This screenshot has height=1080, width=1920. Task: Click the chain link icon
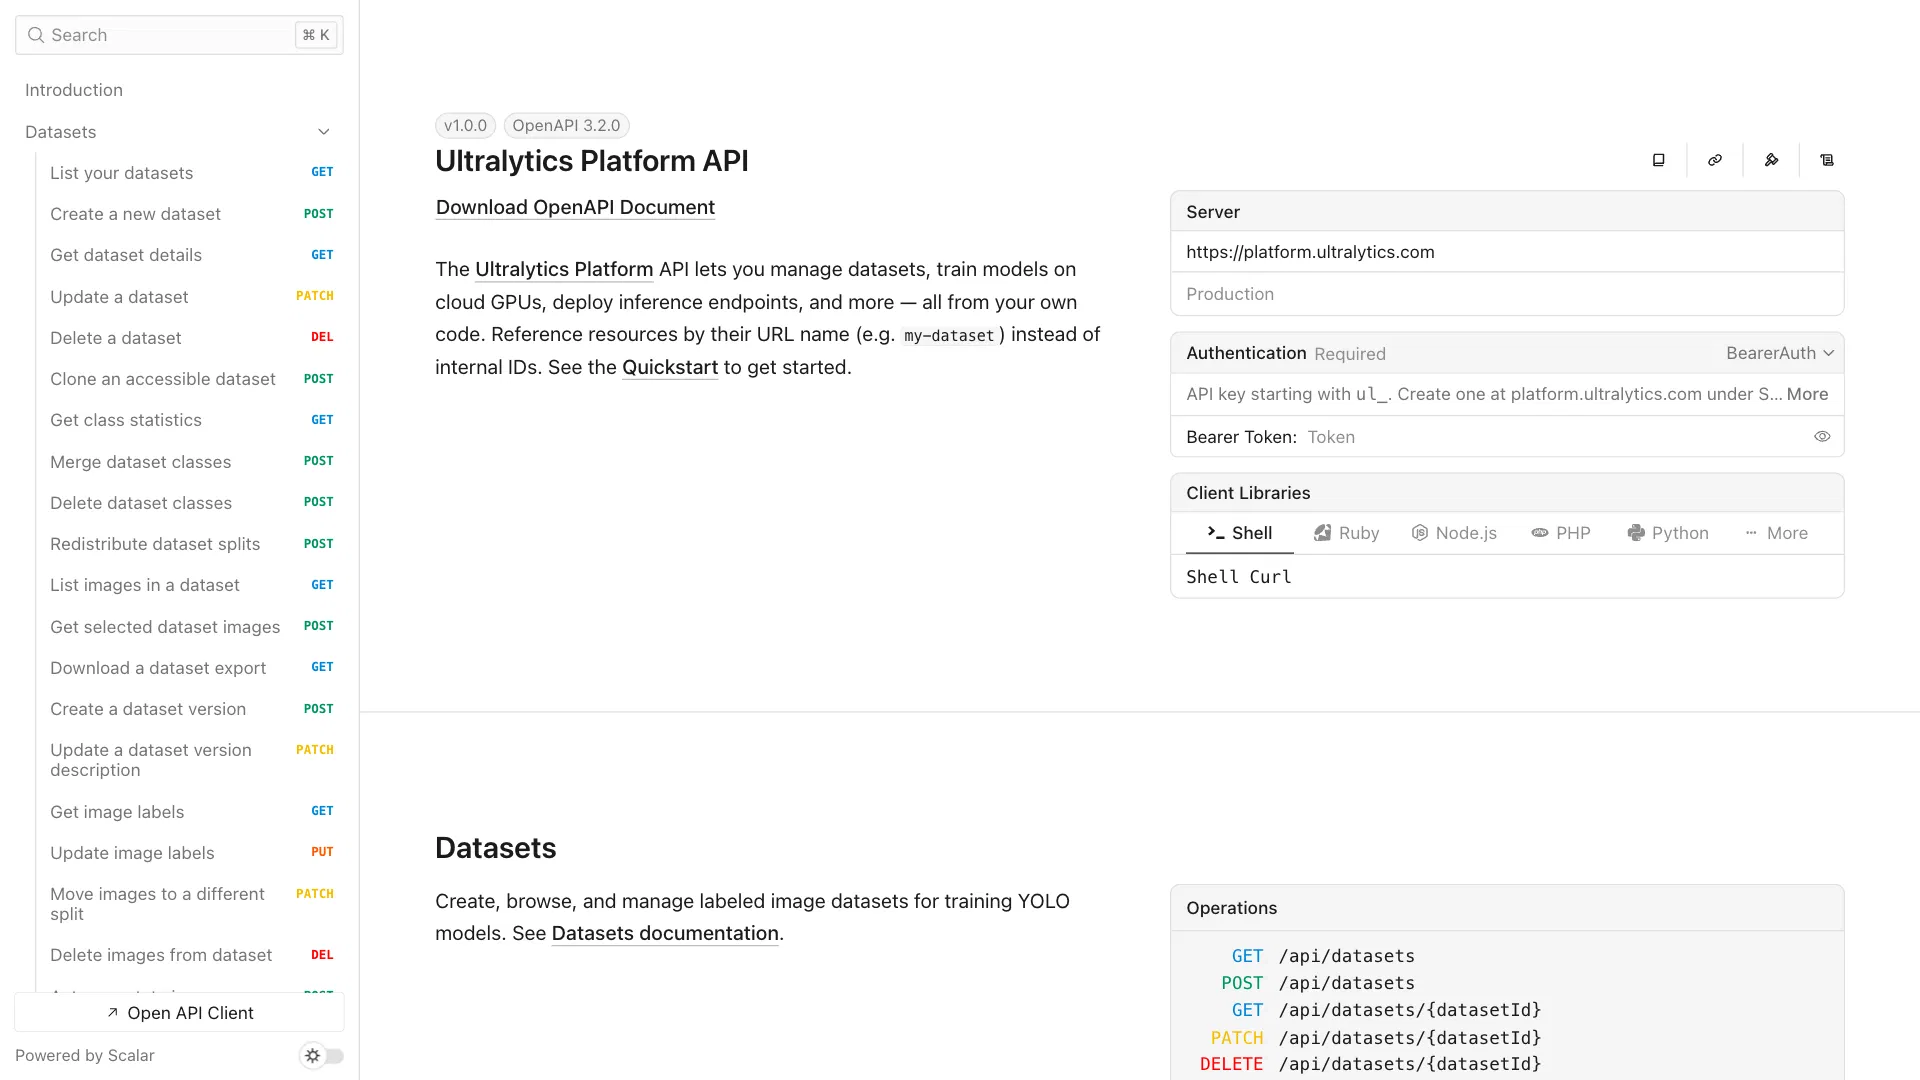(x=1715, y=160)
